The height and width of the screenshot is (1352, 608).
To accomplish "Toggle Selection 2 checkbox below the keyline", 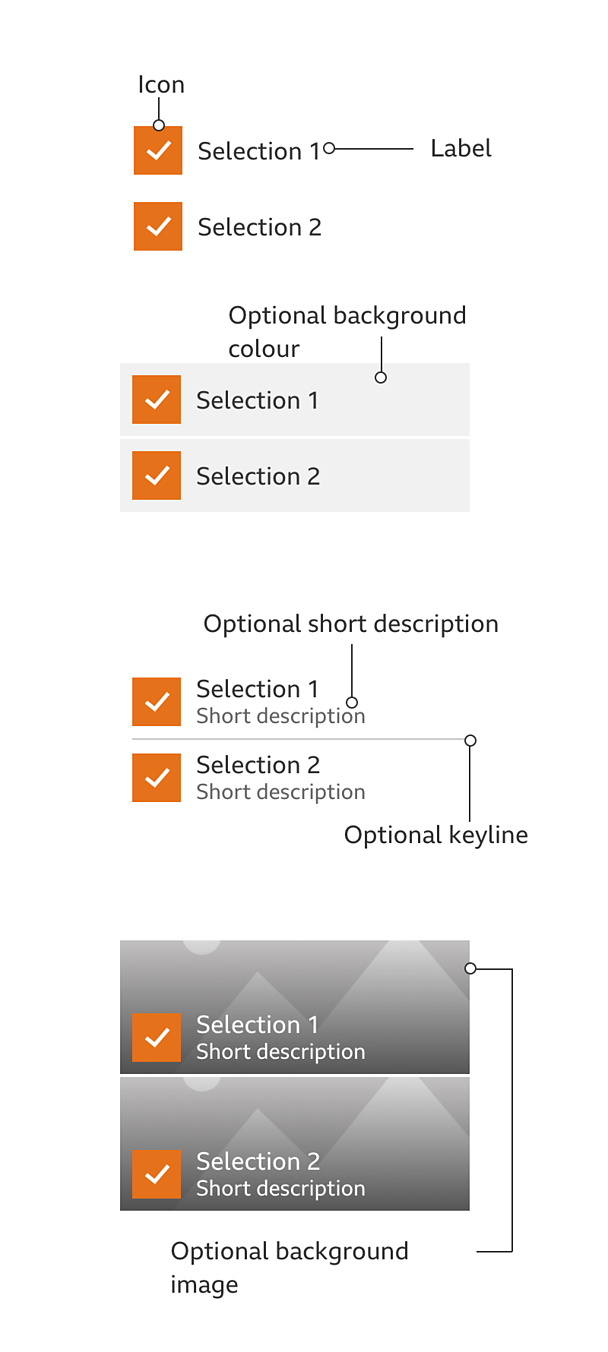I will click(x=156, y=777).
